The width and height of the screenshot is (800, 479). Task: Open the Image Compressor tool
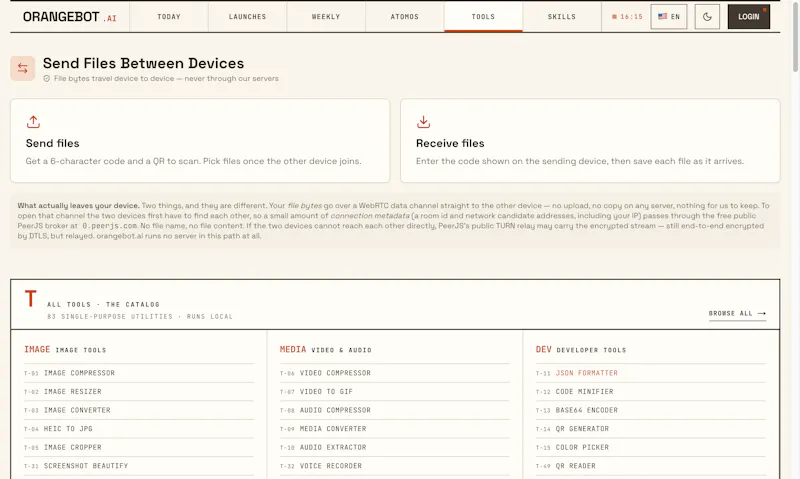click(x=139, y=373)
